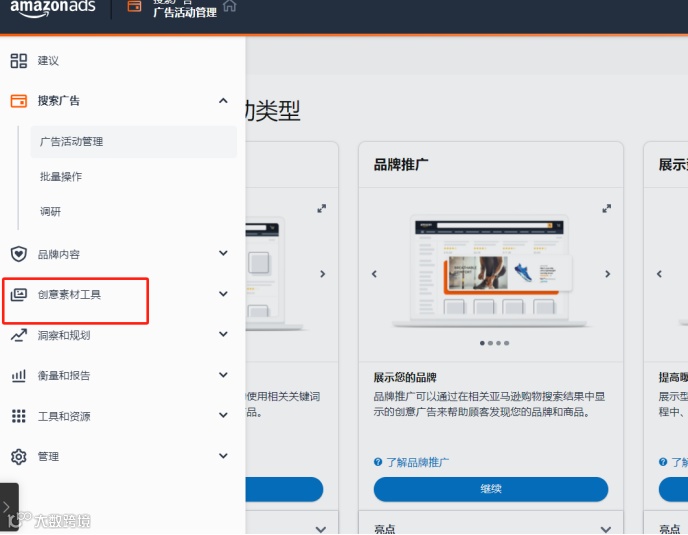Click the 品牌推广 card title
This screenshot has height=535, width=688.
coord(401,165)
